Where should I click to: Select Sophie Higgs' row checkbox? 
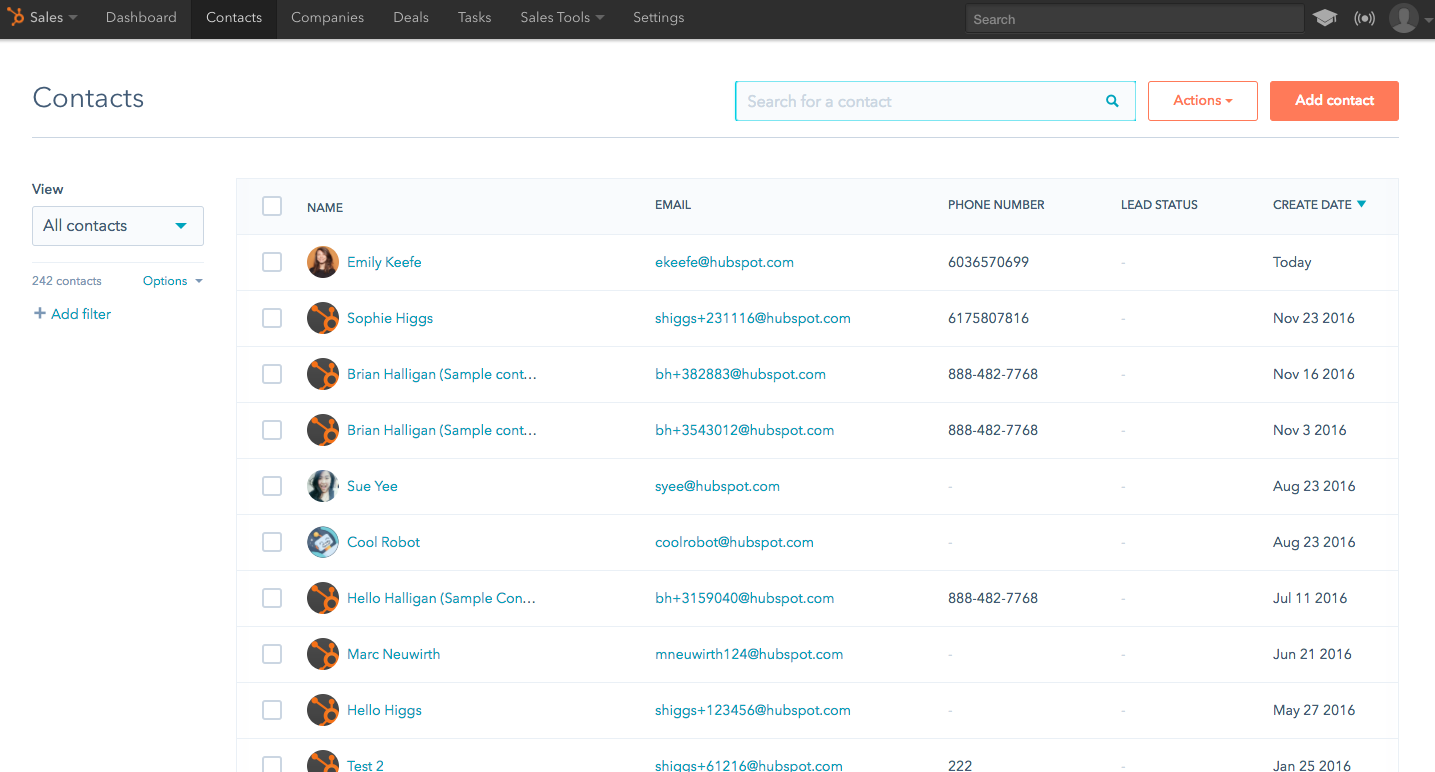point(272,318)
